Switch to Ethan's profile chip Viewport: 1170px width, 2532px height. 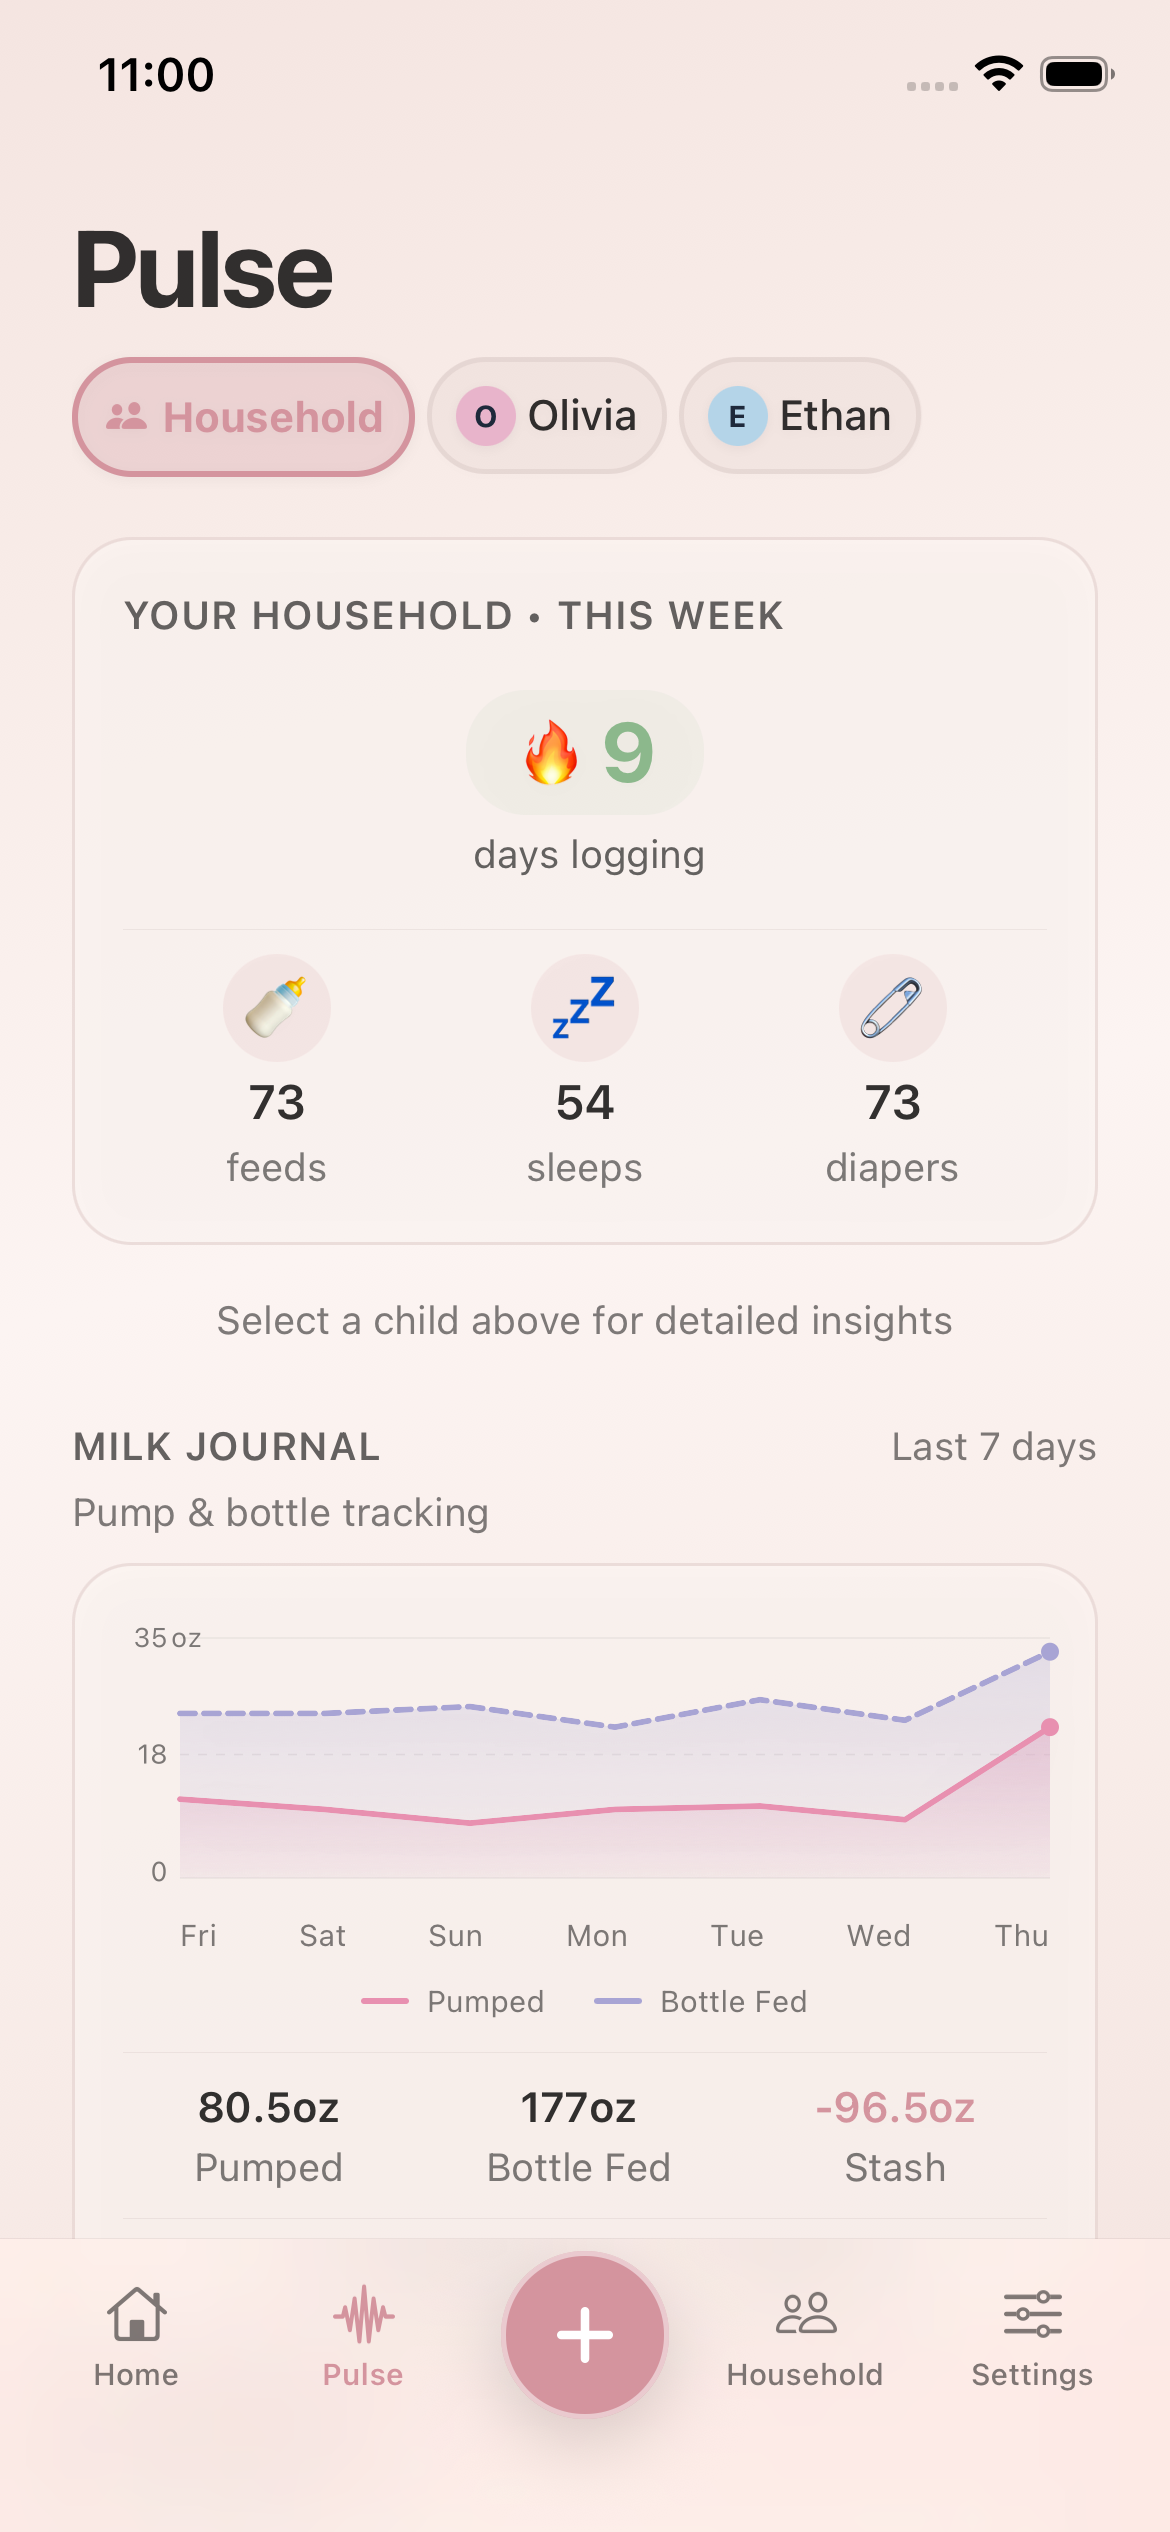800,416
